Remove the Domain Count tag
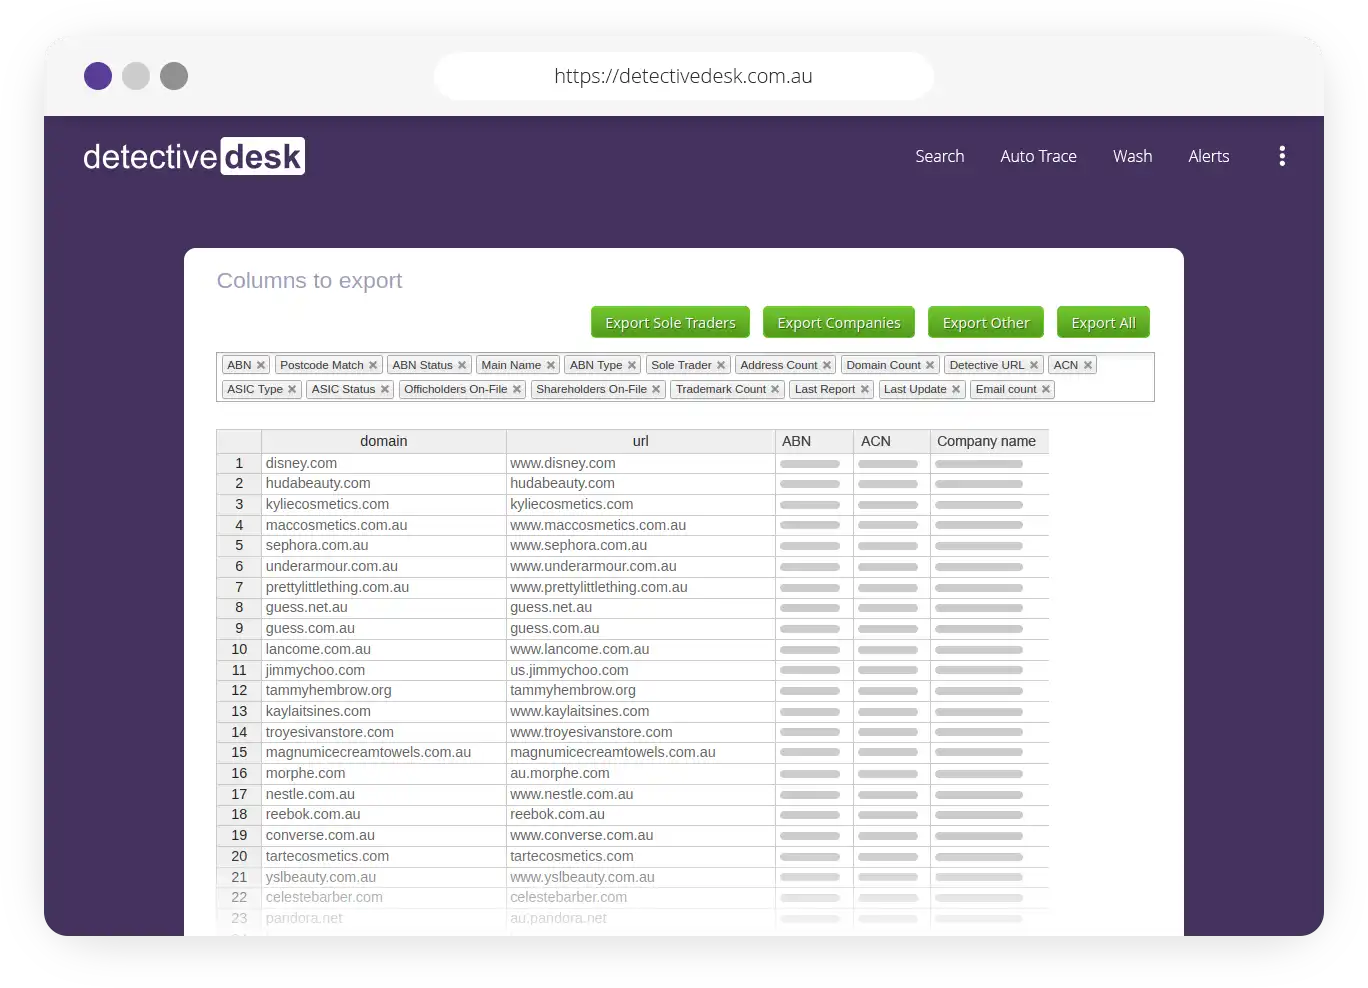The width and height of the screenshot is (1368, 988). point(930,366)
